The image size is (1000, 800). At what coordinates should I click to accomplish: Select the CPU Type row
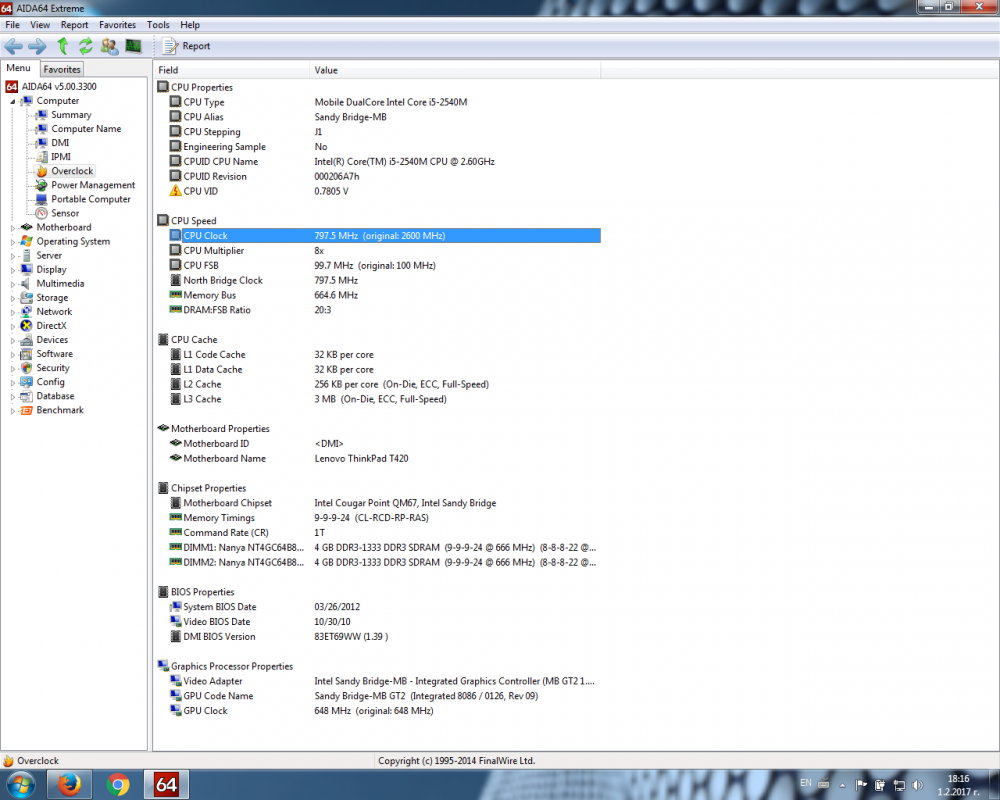click(x=385, y=102)
